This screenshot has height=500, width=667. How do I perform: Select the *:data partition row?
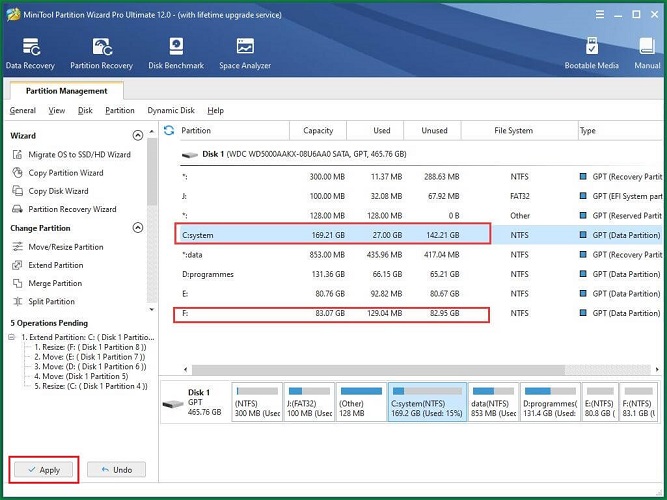click(420, 254)
